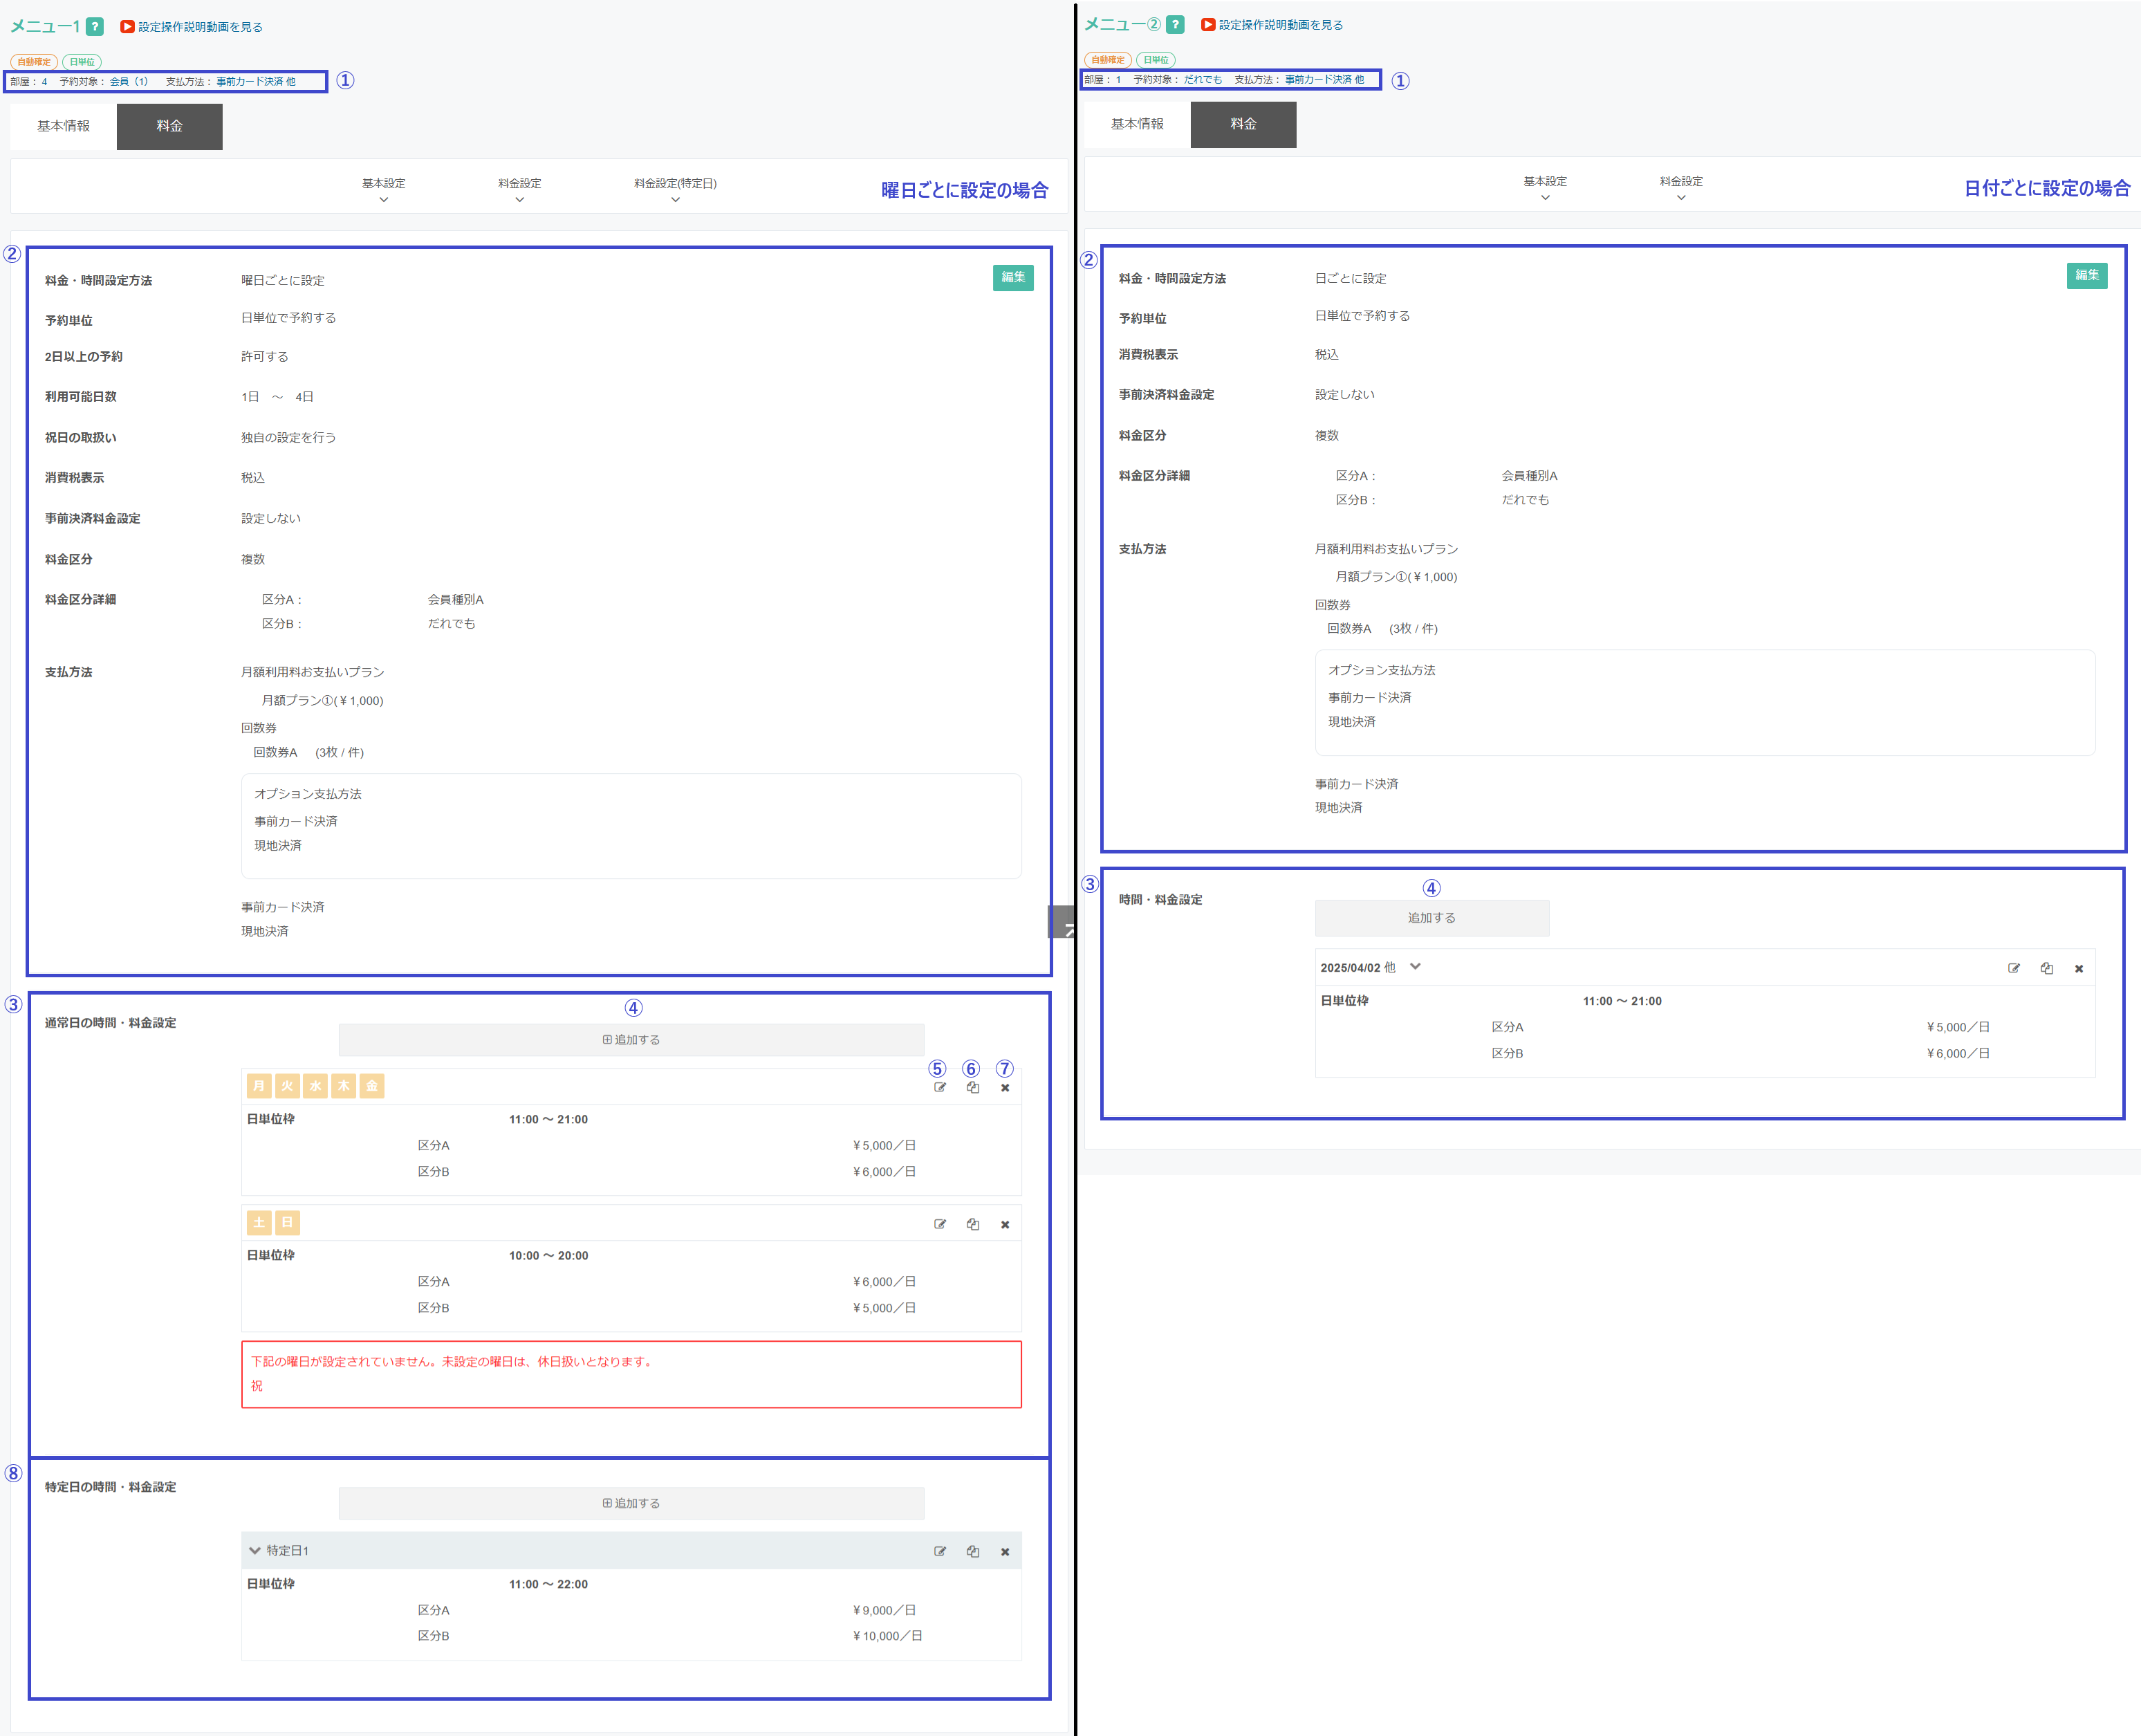Image resolution: width=2141 pixels, height=1736 pixels.
Task: Switch to 基本情報 tab in メニュー②
Action: 1138,124
